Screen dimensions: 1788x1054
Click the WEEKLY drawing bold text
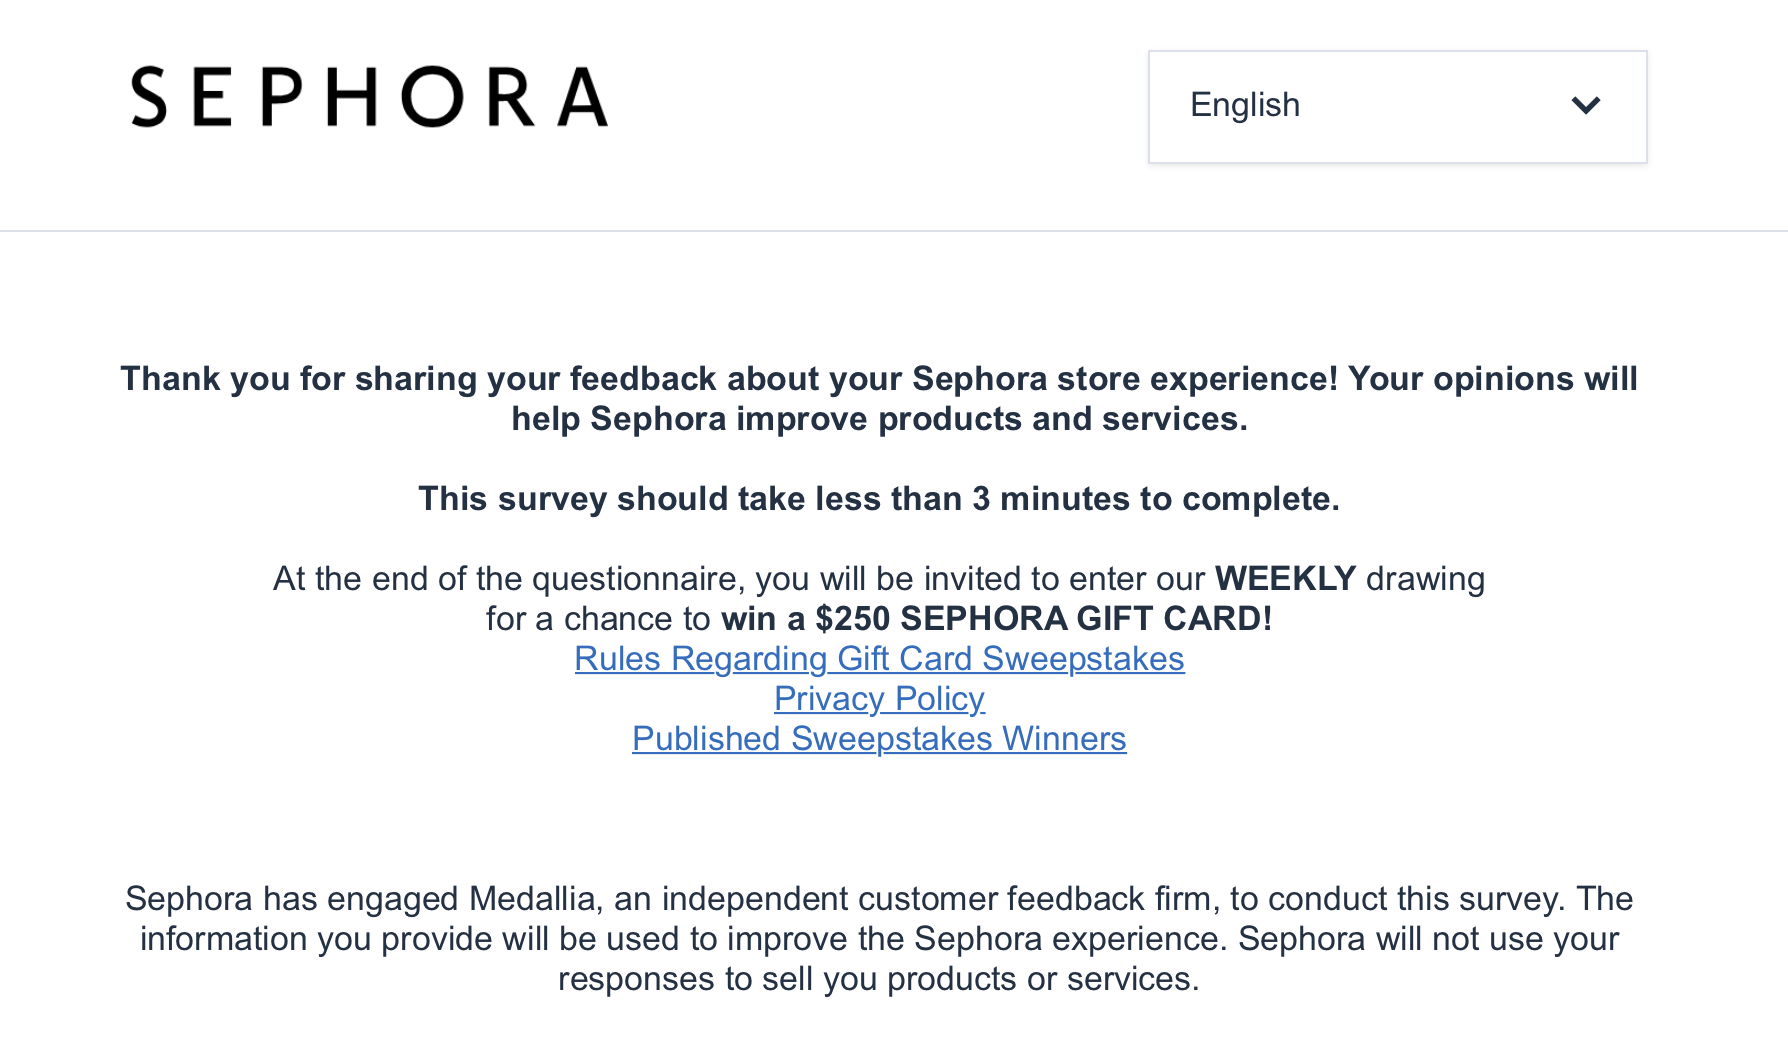click(1283, 578)
